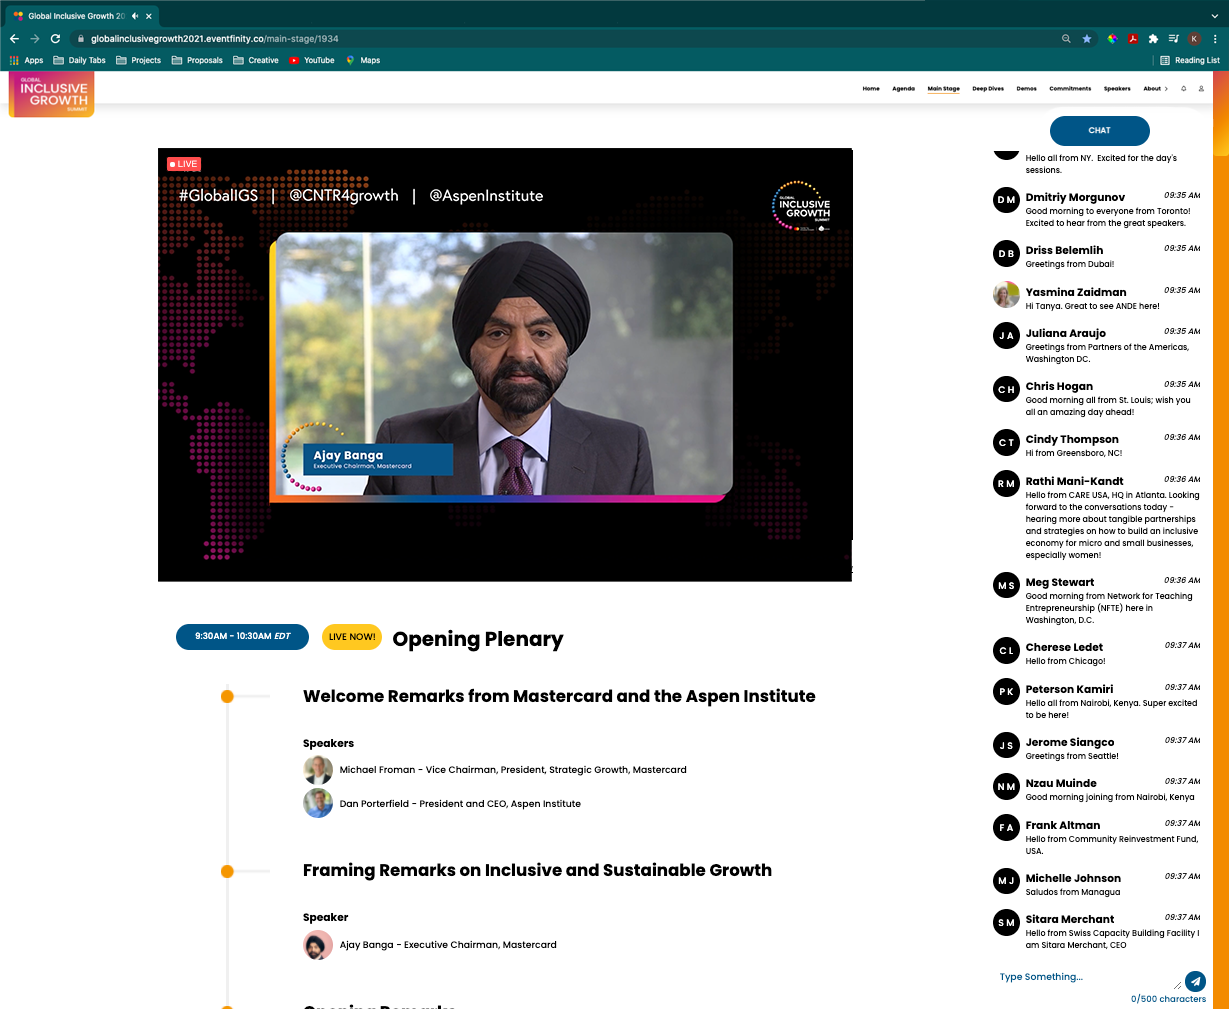Open the Extensions puzzle menu
The width and height of the screenshot is (1229, 1009).
point(1153,39)
